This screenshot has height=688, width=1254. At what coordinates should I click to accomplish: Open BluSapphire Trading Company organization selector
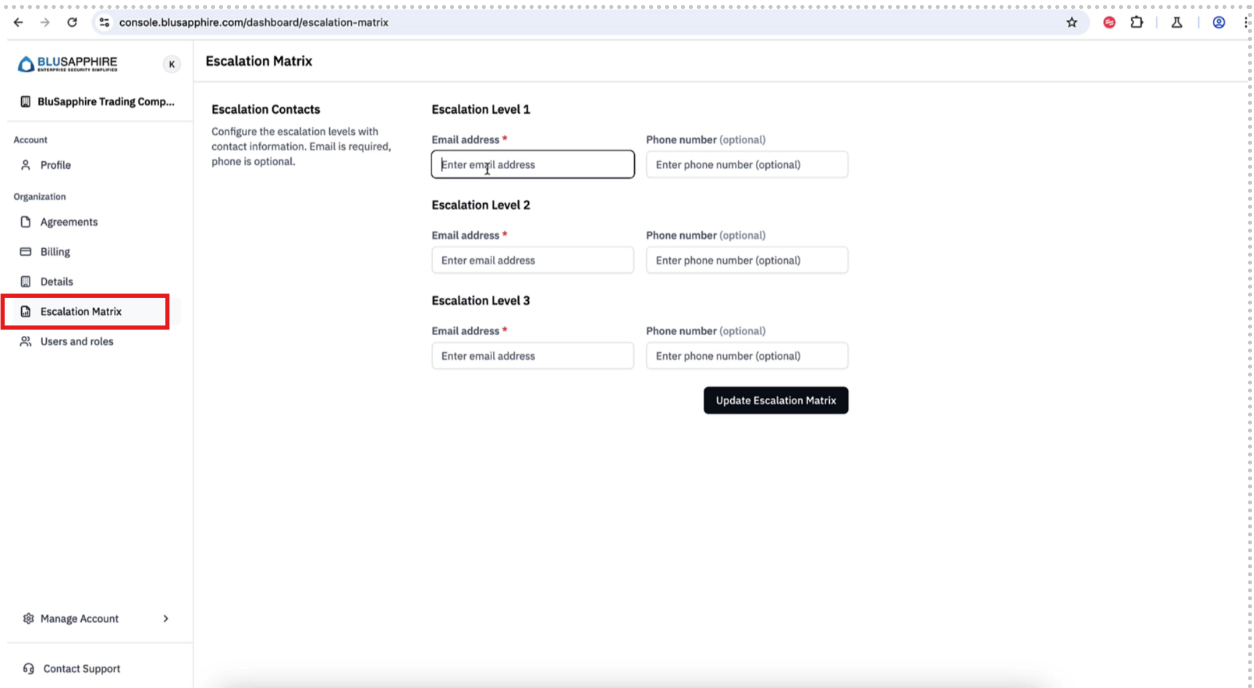point(97,102)
